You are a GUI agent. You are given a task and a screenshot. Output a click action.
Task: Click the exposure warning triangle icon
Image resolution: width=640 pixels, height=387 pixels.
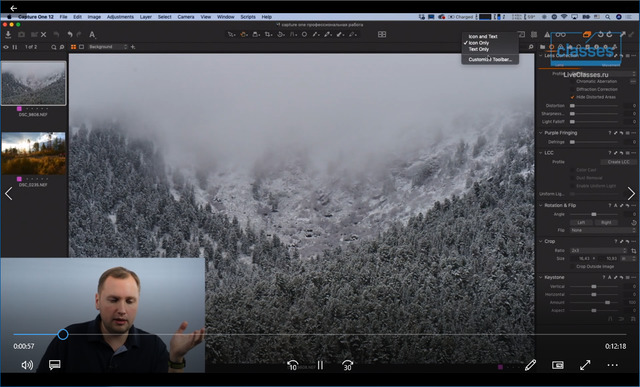[x=547, y=35]
